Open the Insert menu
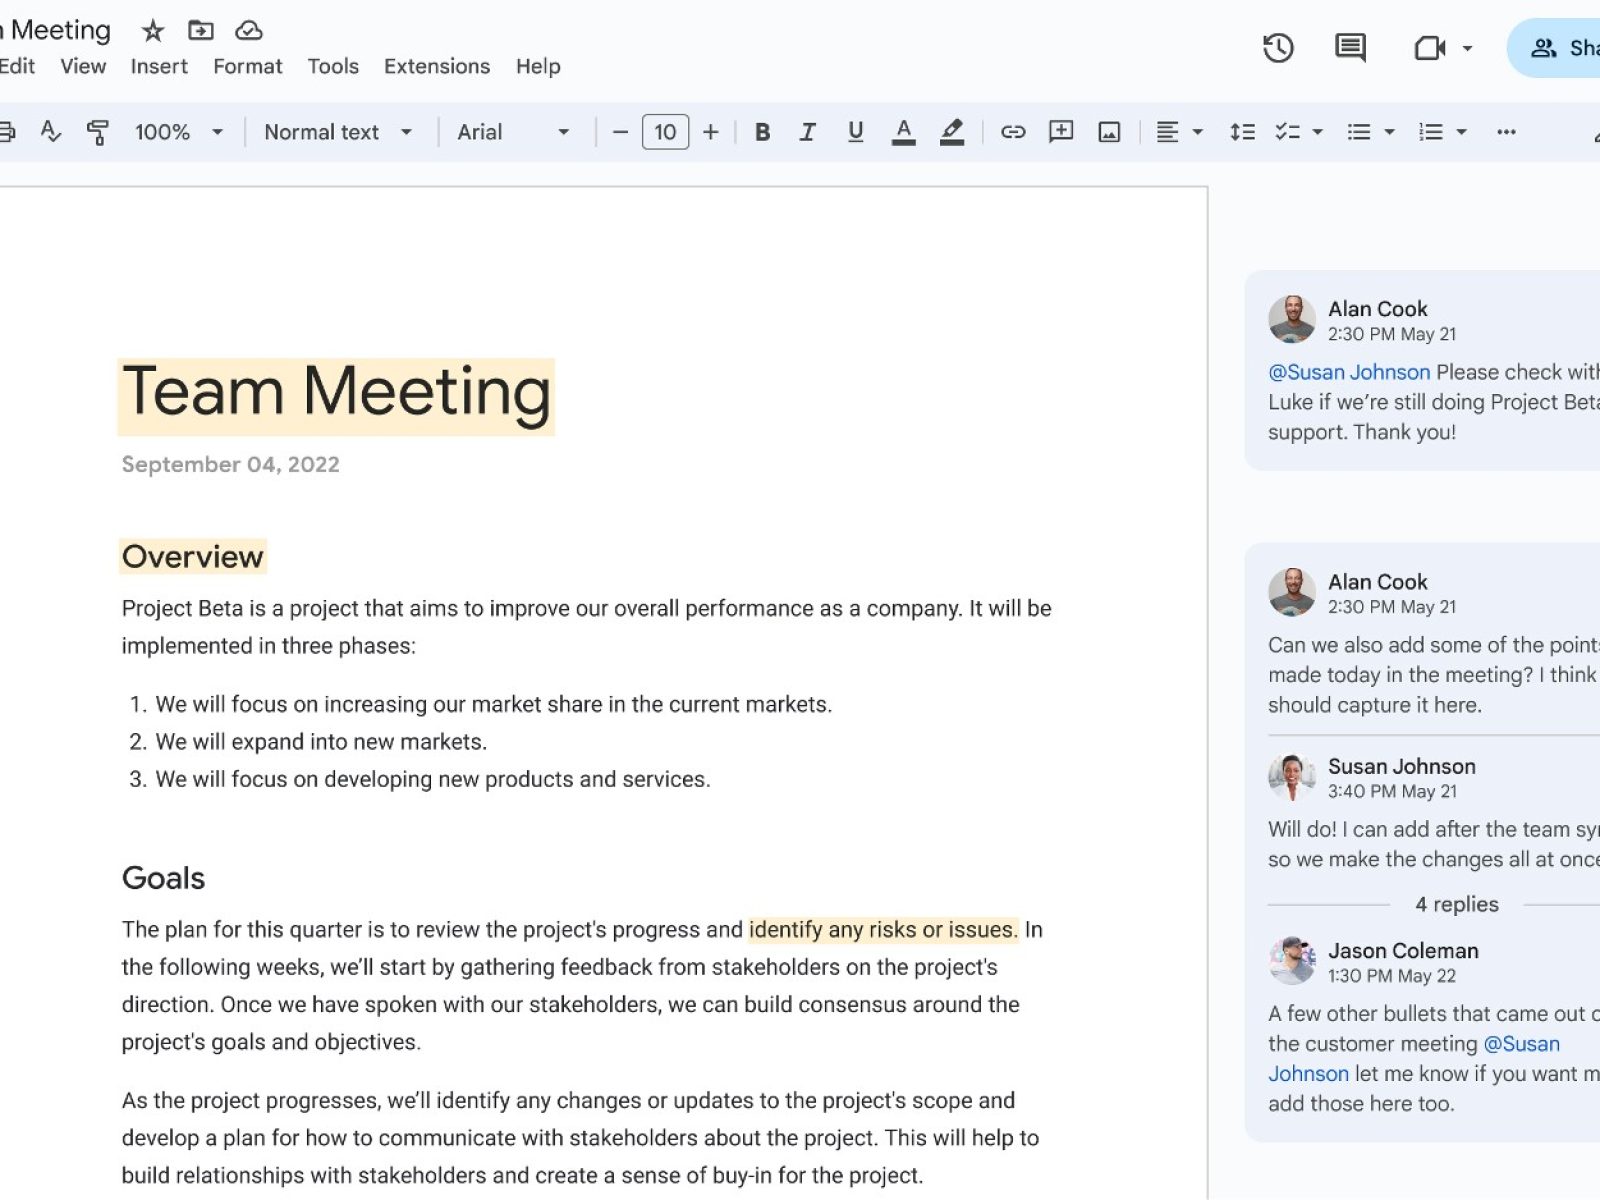Image resolution: width=1600 pixels, height=1200 pixels. pos(159,66)
